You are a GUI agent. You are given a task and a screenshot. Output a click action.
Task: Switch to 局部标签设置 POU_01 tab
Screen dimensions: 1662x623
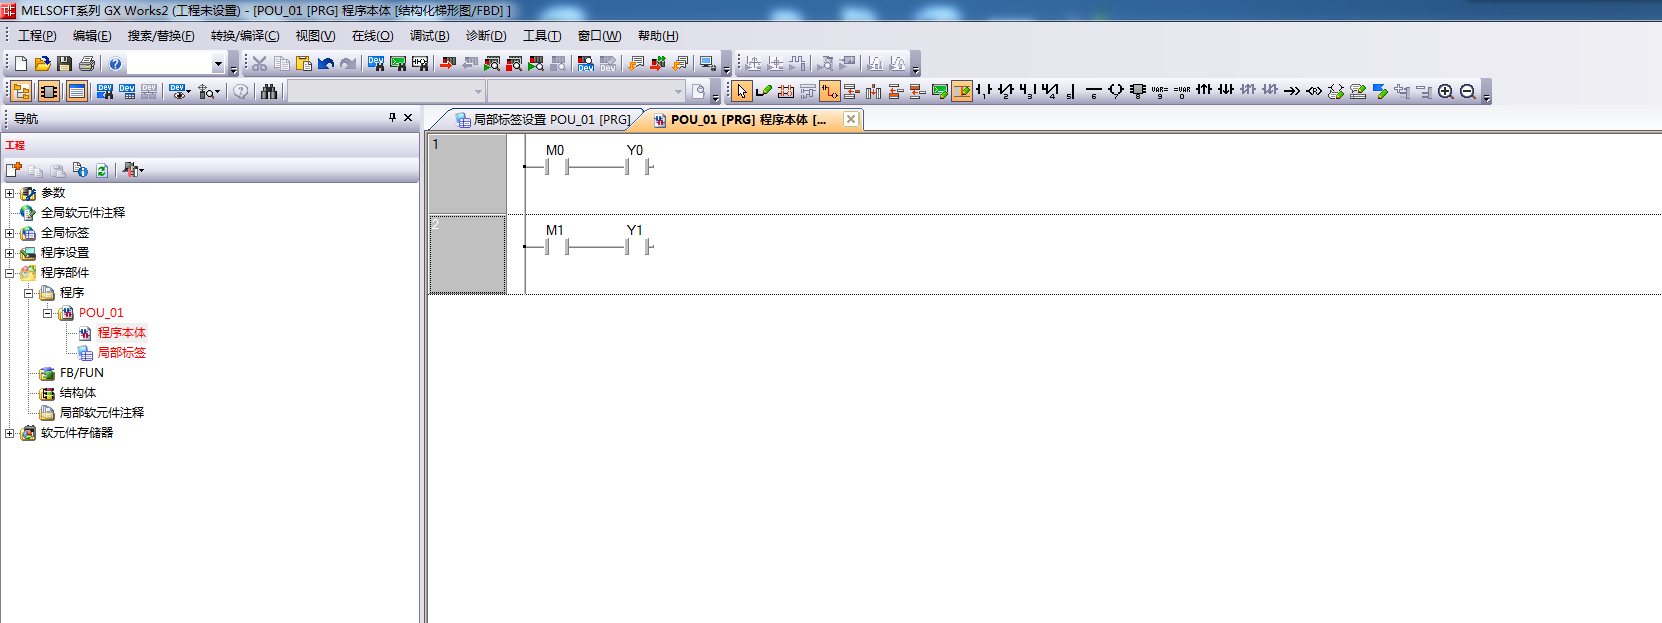pos(543,120)
